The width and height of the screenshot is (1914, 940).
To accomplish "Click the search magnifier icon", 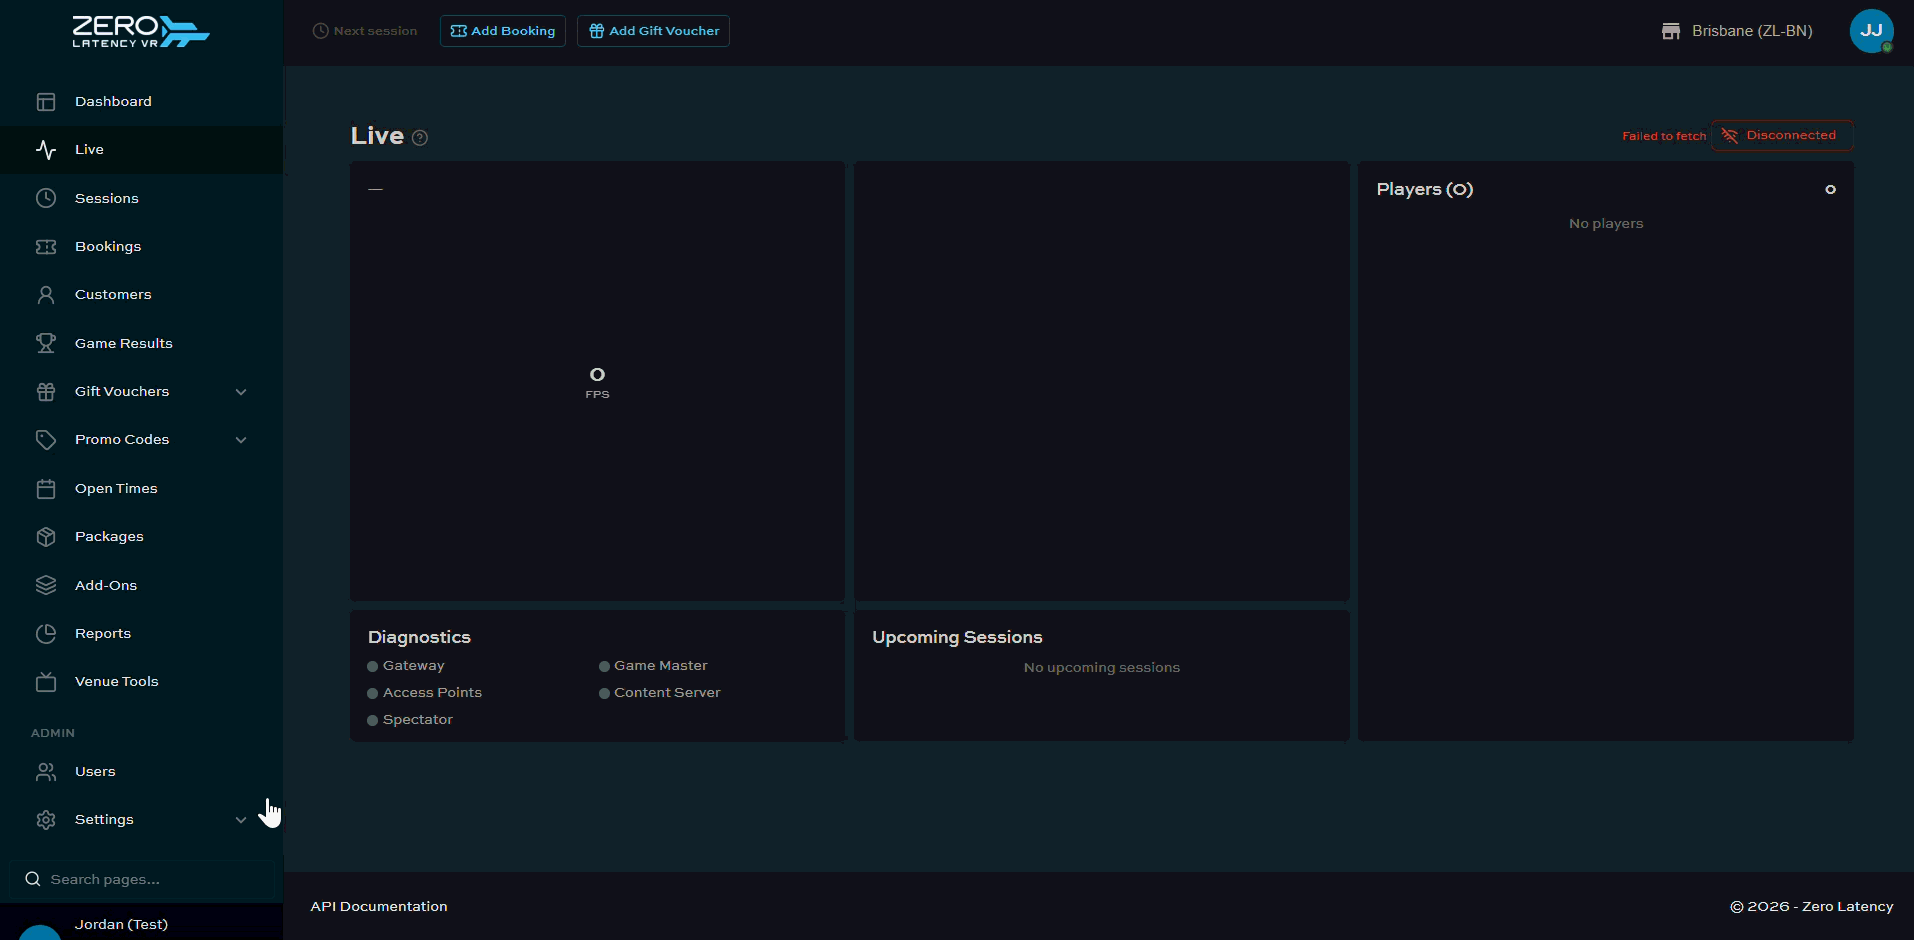I will pos(33,879).
